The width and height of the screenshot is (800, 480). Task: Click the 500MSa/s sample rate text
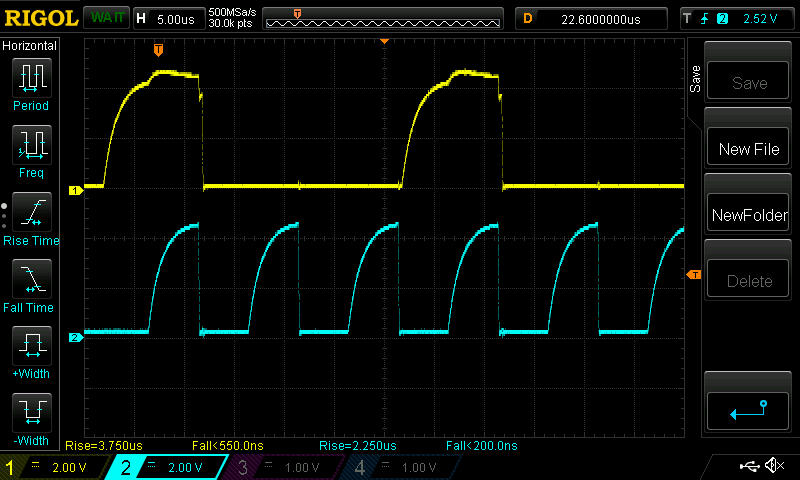point(232,12)
